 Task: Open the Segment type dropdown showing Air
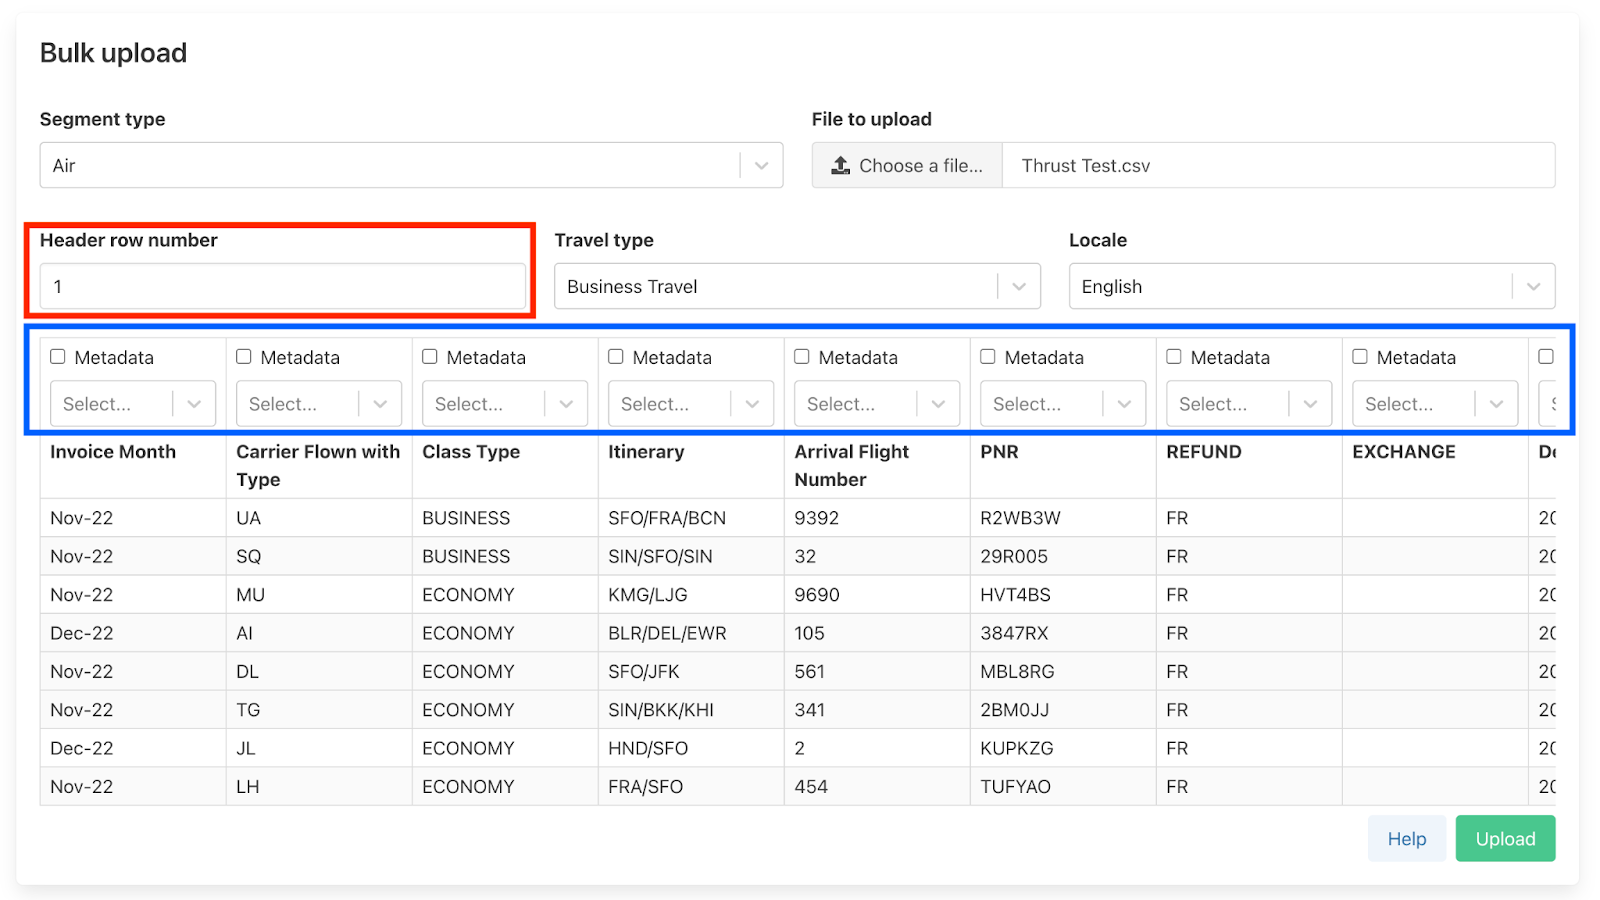tap(410, 166)
